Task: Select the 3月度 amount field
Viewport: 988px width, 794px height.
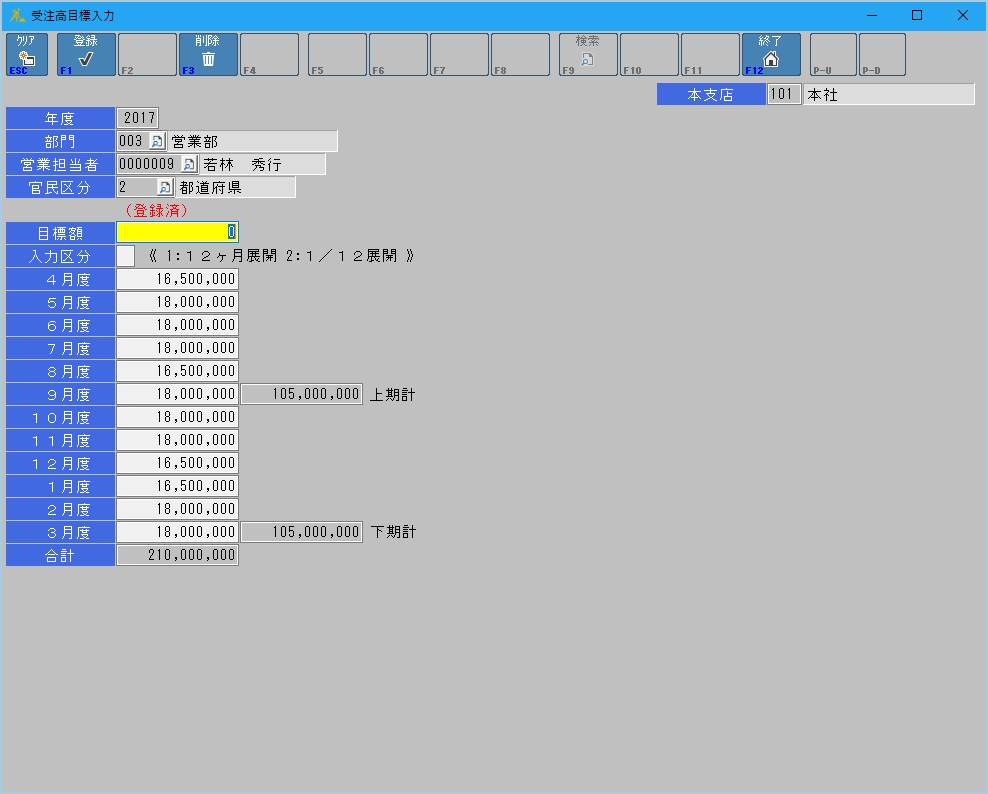Action: (x=177, y=533)
